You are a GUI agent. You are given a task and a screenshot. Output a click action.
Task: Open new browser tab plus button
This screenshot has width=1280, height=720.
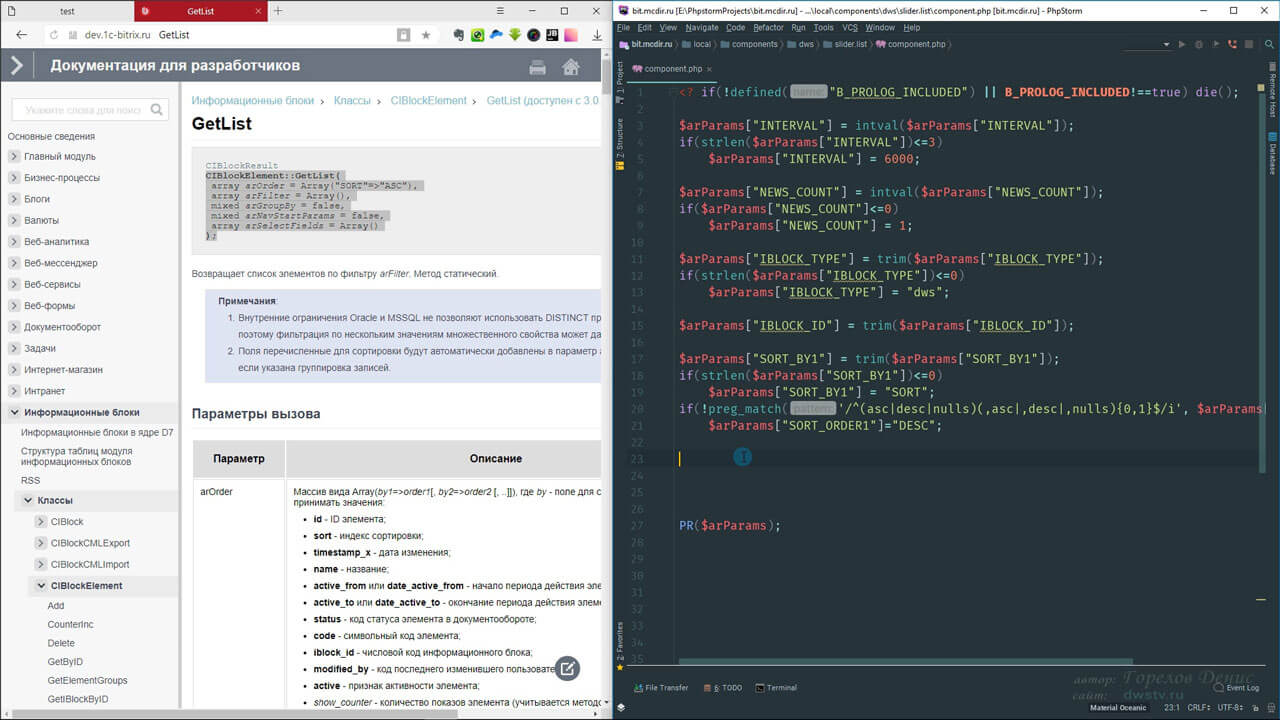click(278, 11)
